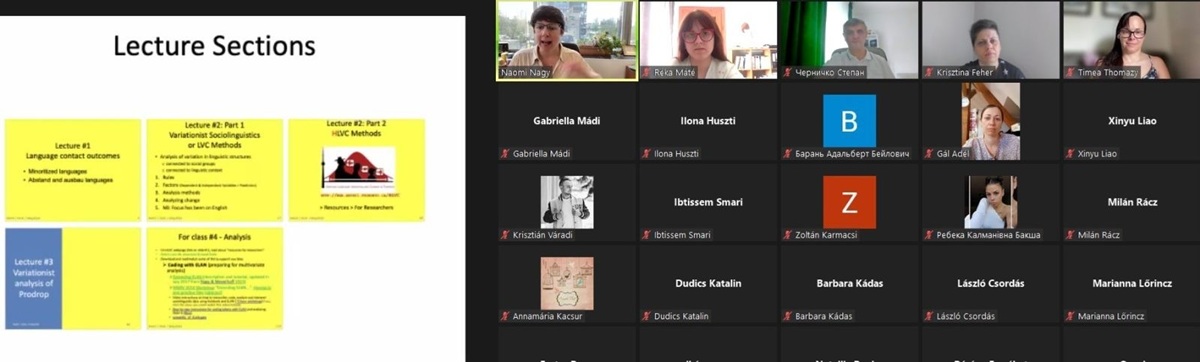Click muted mic icon beside Gabriella Mádi name label

pyautogui.click(x=506, y=154)
